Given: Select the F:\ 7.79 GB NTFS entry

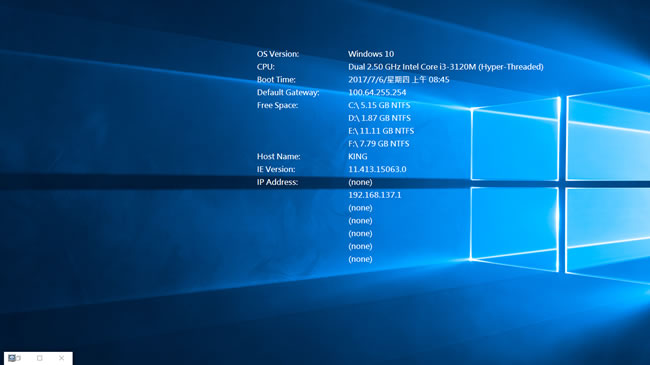Looking at the screenshot, I should coord(378,144).
